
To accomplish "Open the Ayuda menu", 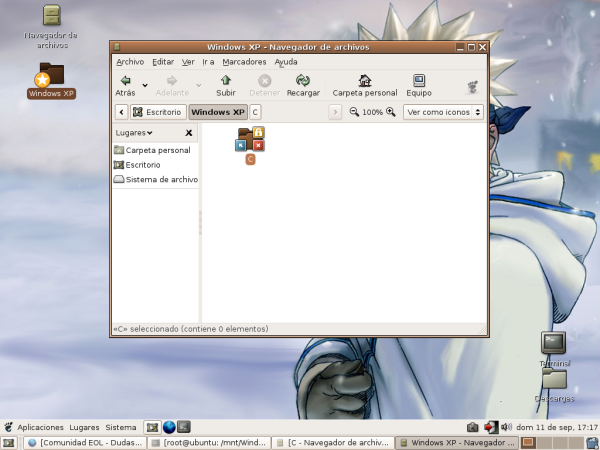I will click(286, 62).
